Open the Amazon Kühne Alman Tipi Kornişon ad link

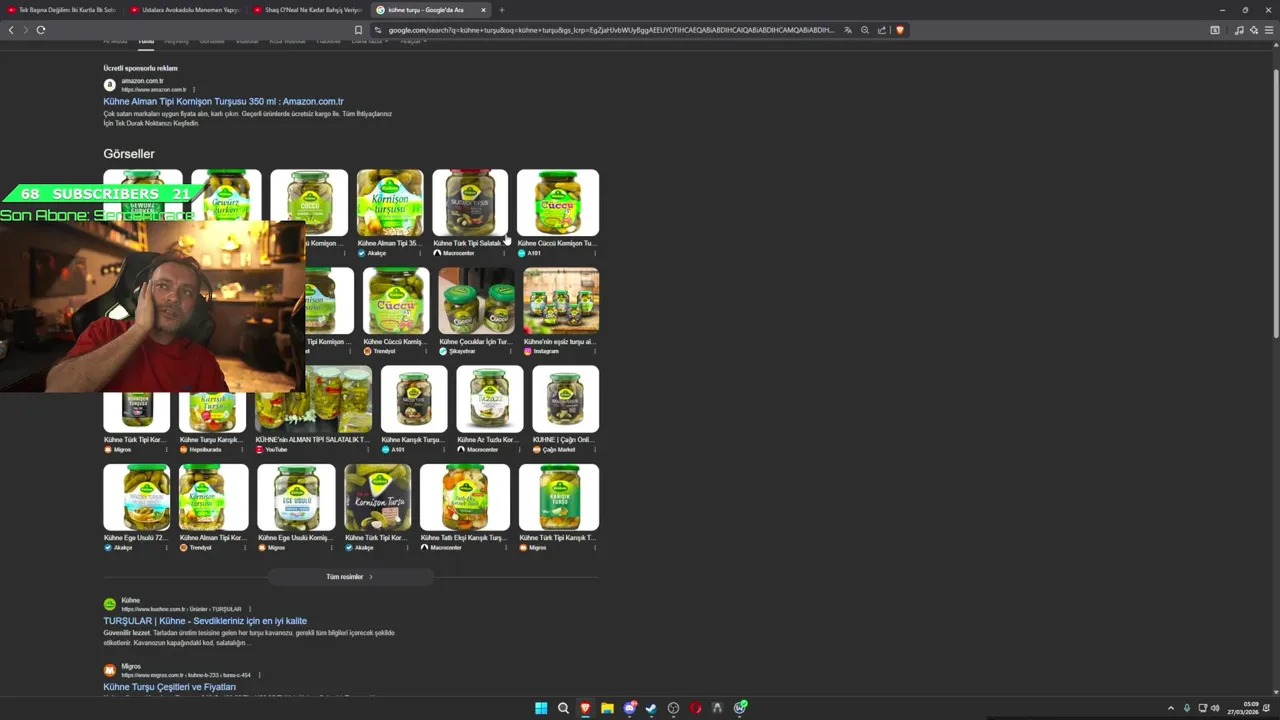click(x=223, y=101)
